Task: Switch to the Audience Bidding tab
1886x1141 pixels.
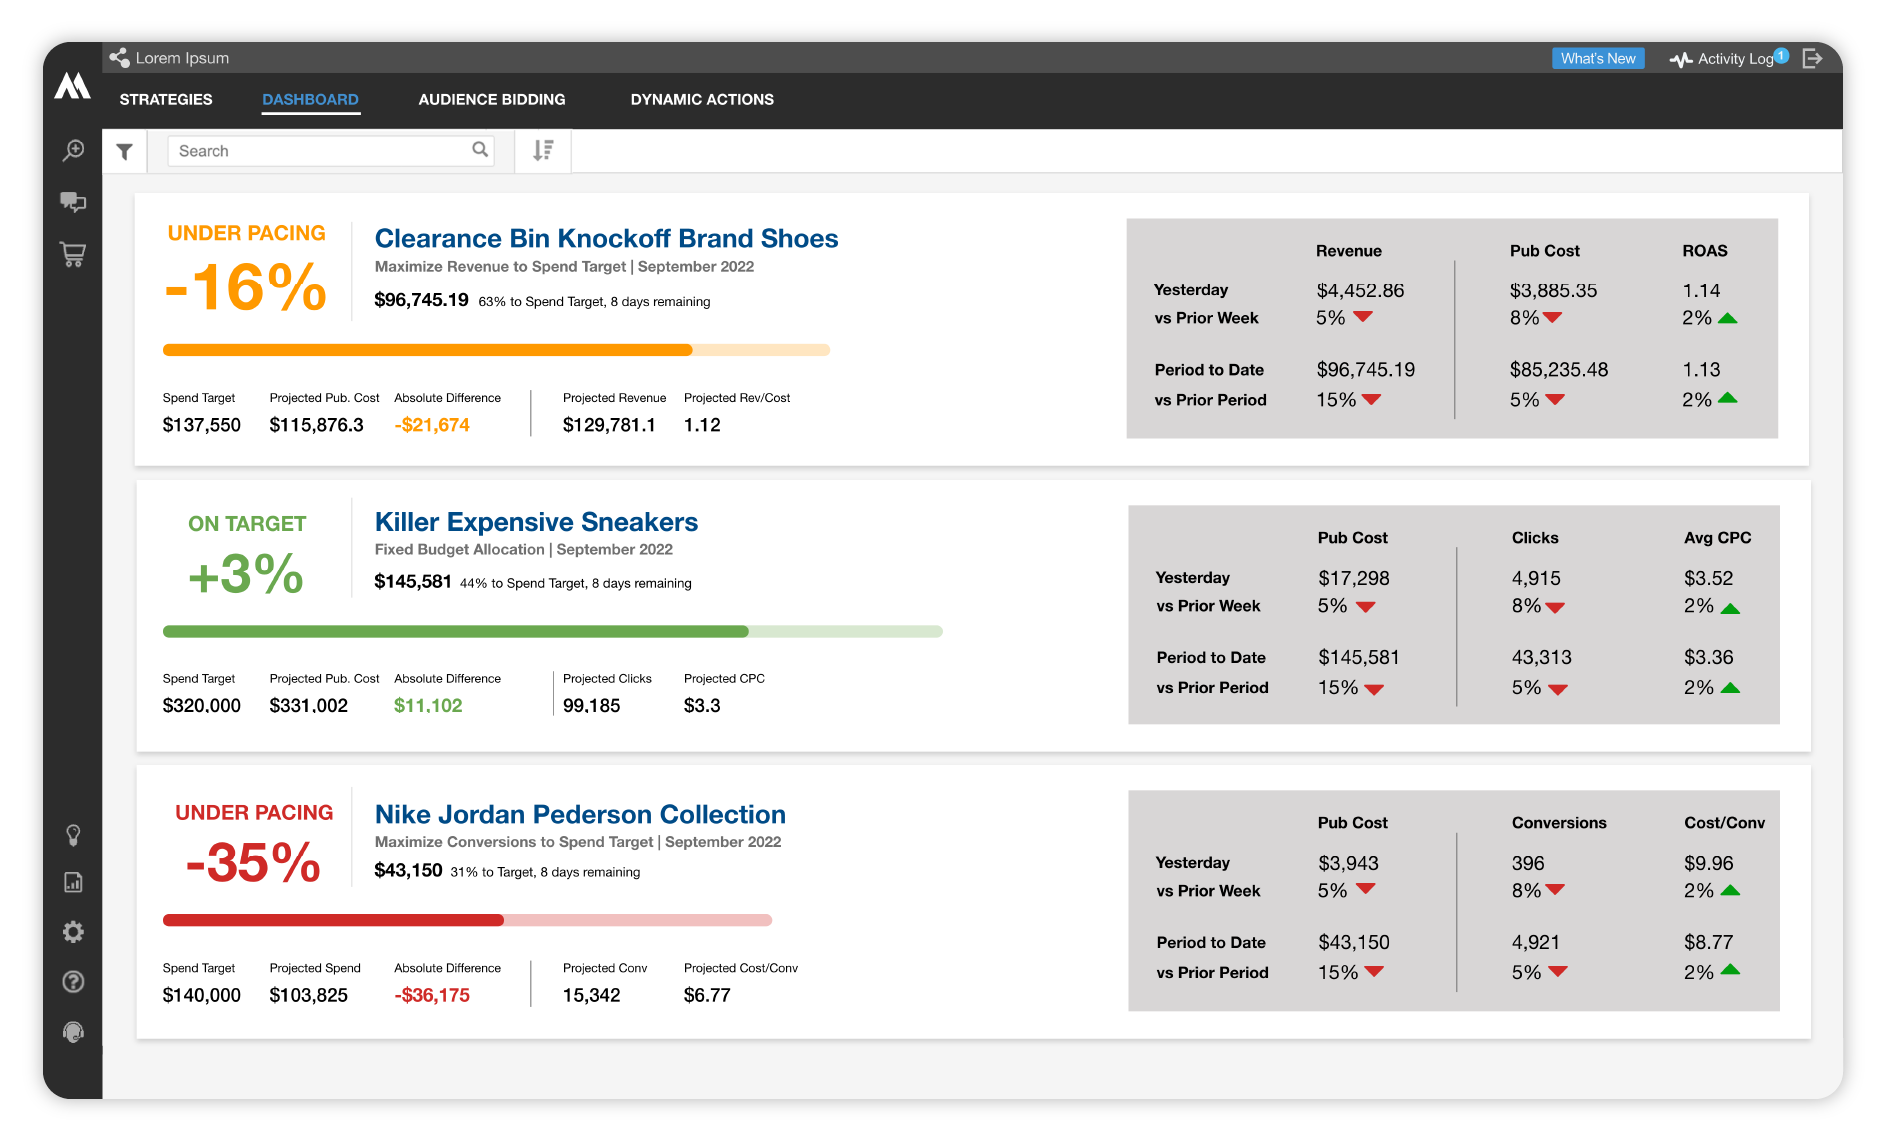Action: click(x=491, y=99)
